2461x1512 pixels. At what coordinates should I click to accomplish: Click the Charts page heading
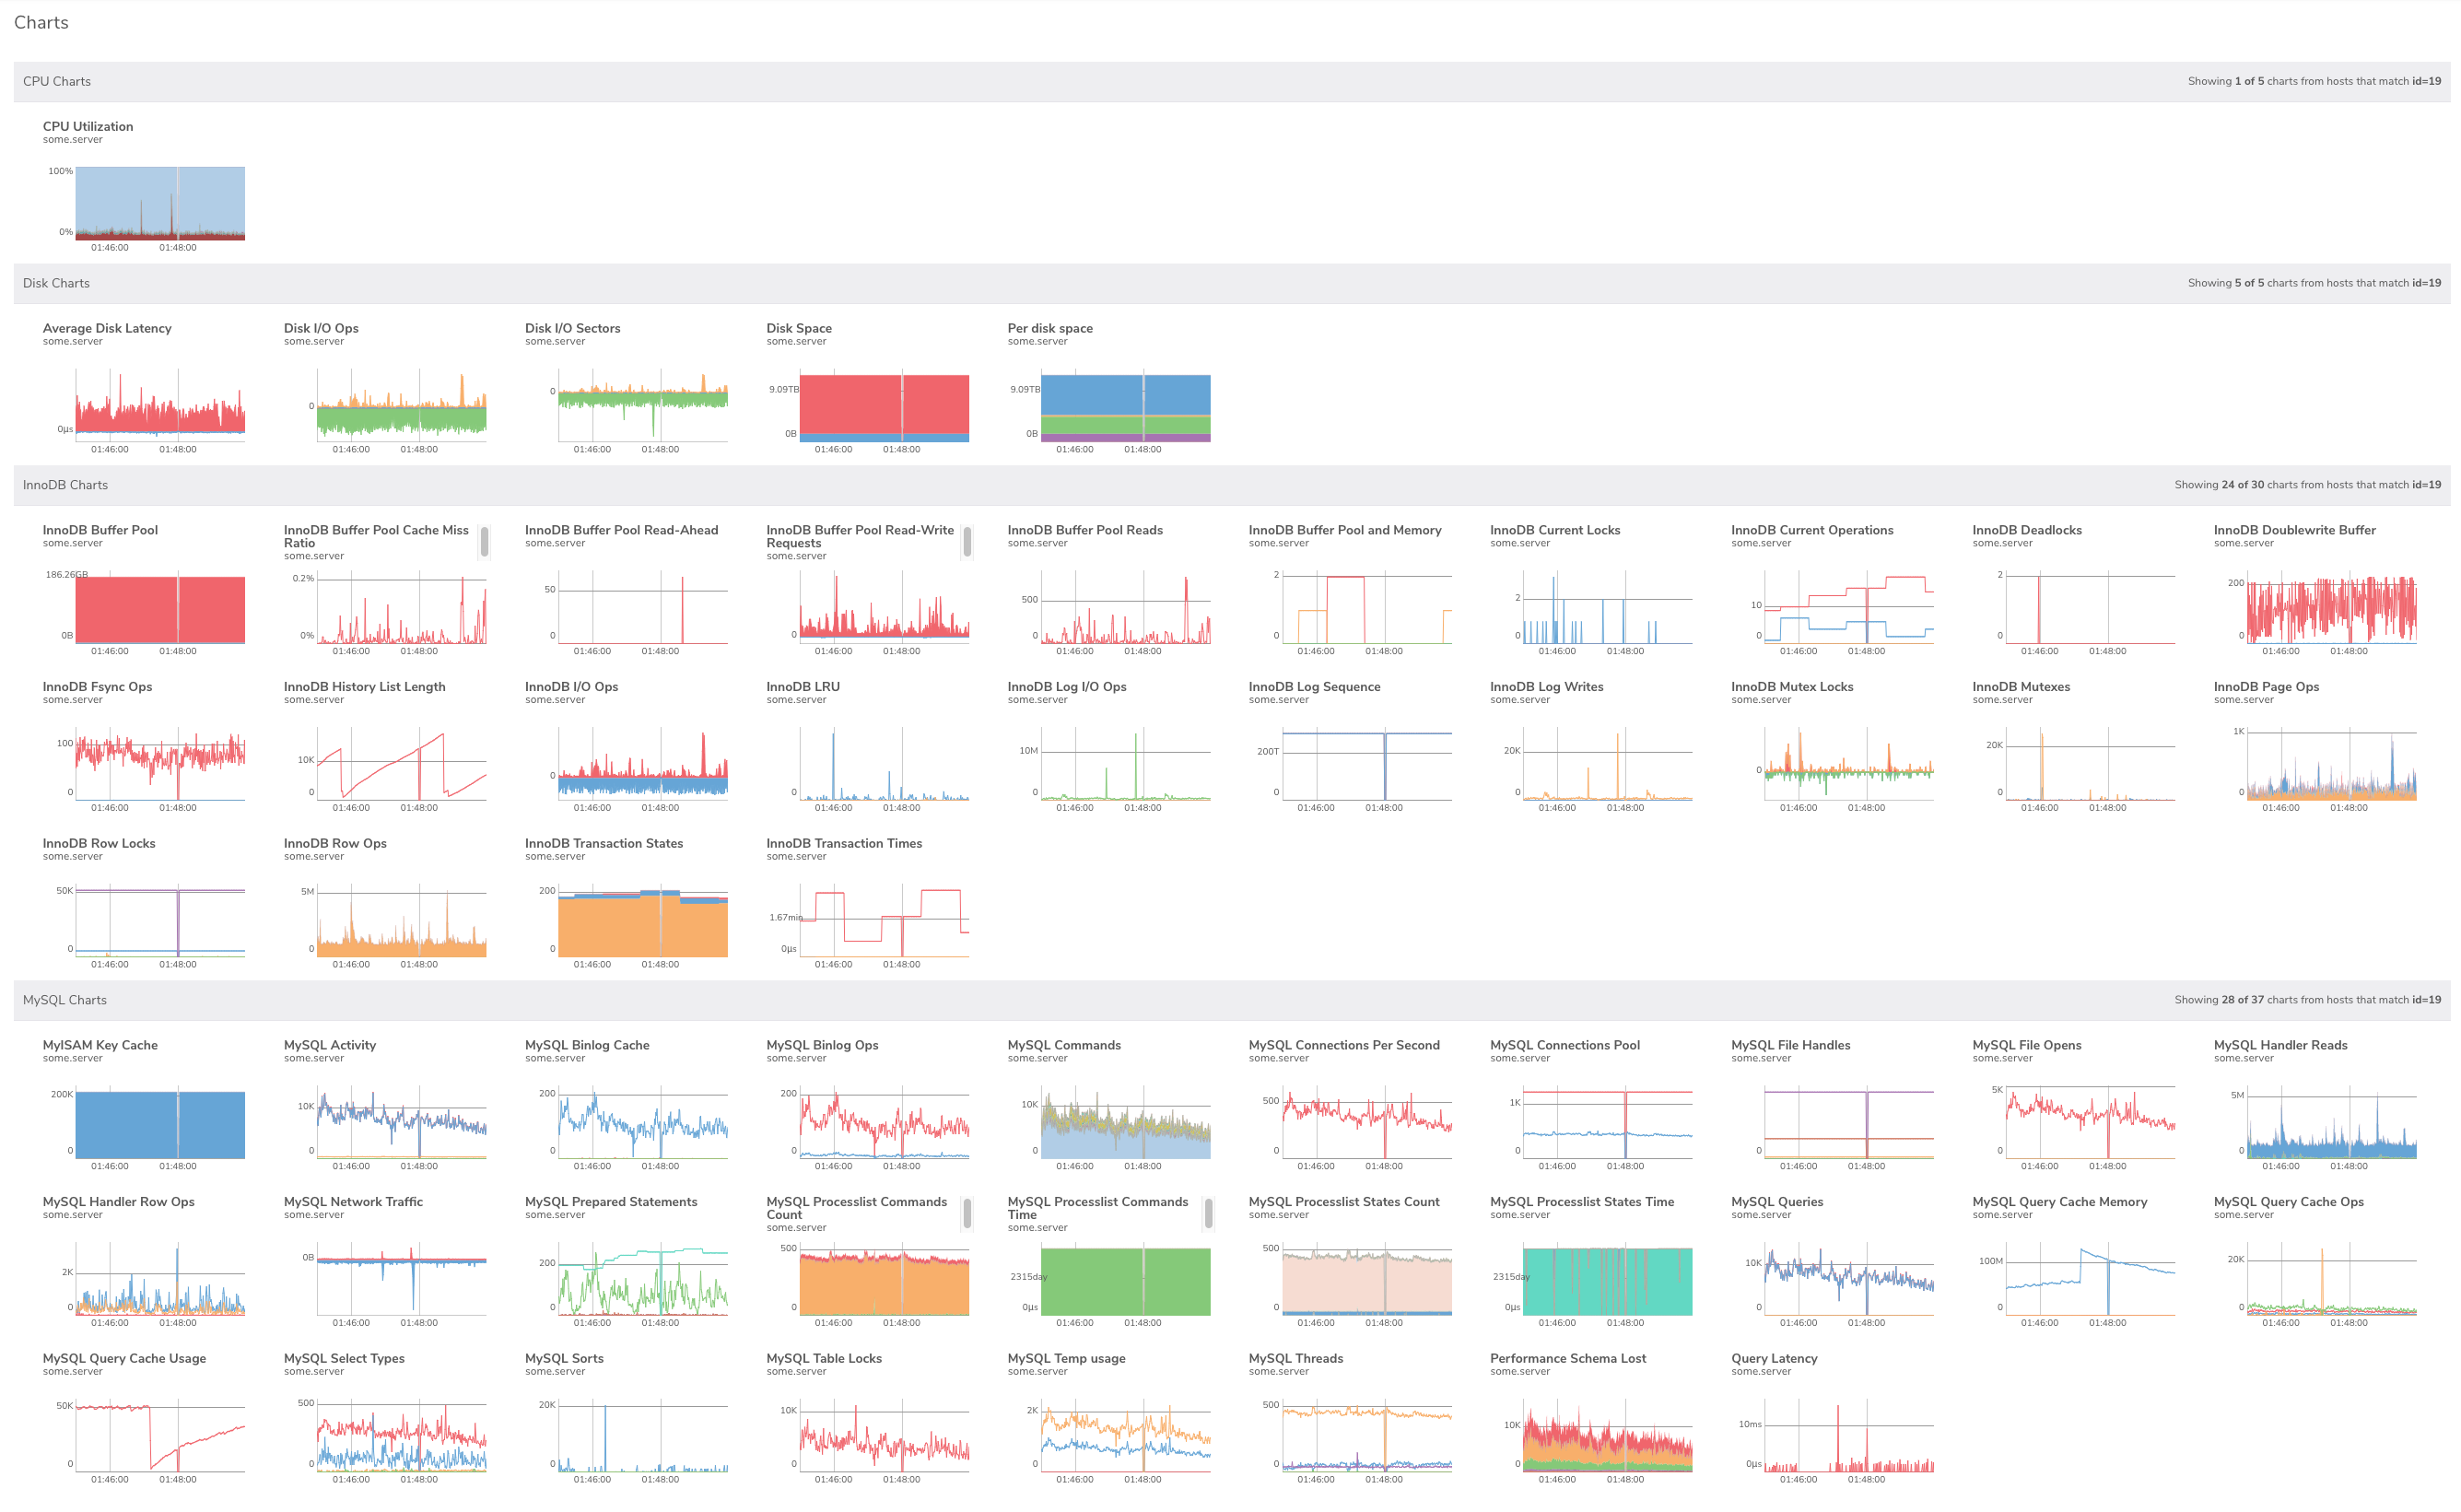pos(41,22)
